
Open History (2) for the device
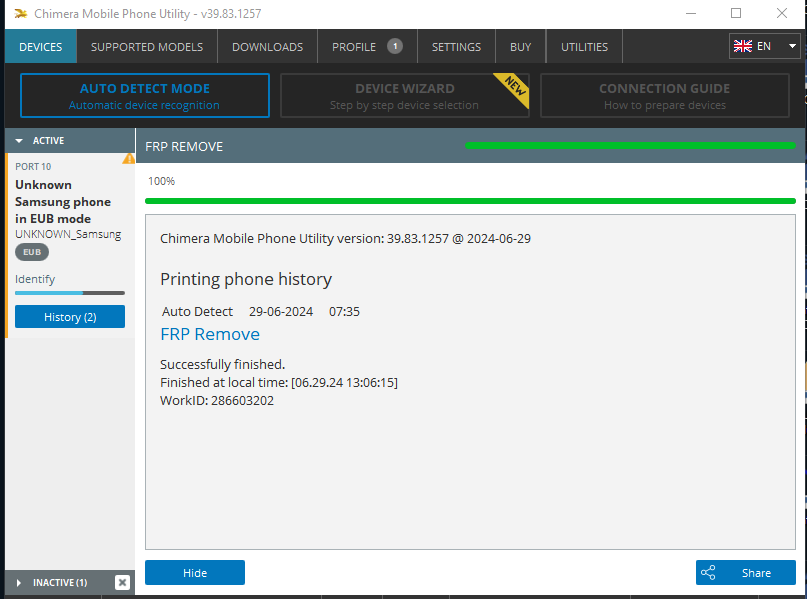point(70,316)
